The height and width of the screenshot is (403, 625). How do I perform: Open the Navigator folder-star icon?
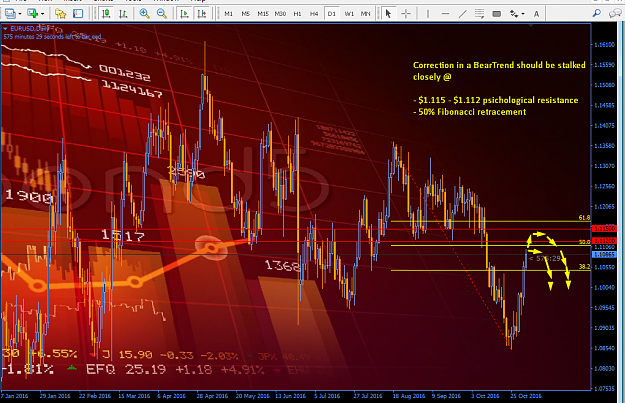tap(61, 14)
